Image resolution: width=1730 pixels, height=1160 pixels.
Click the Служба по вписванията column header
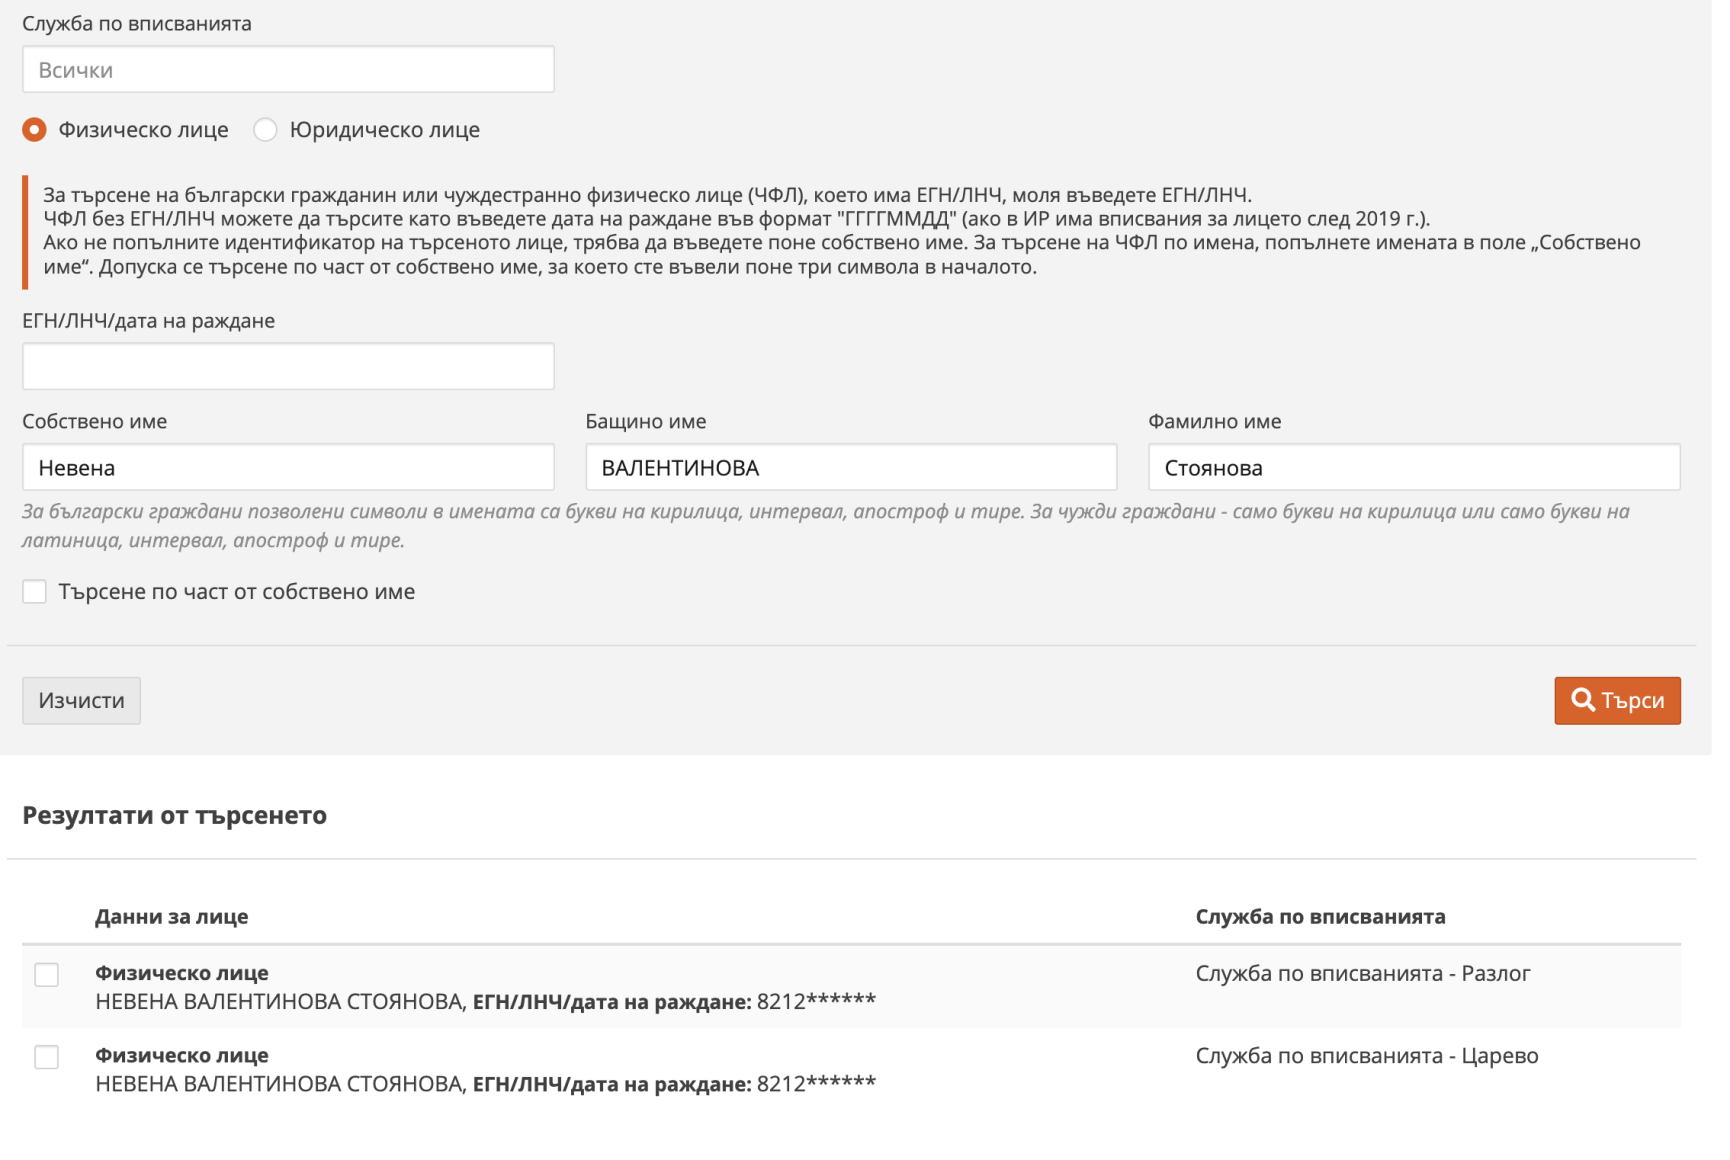point(1320,917)
